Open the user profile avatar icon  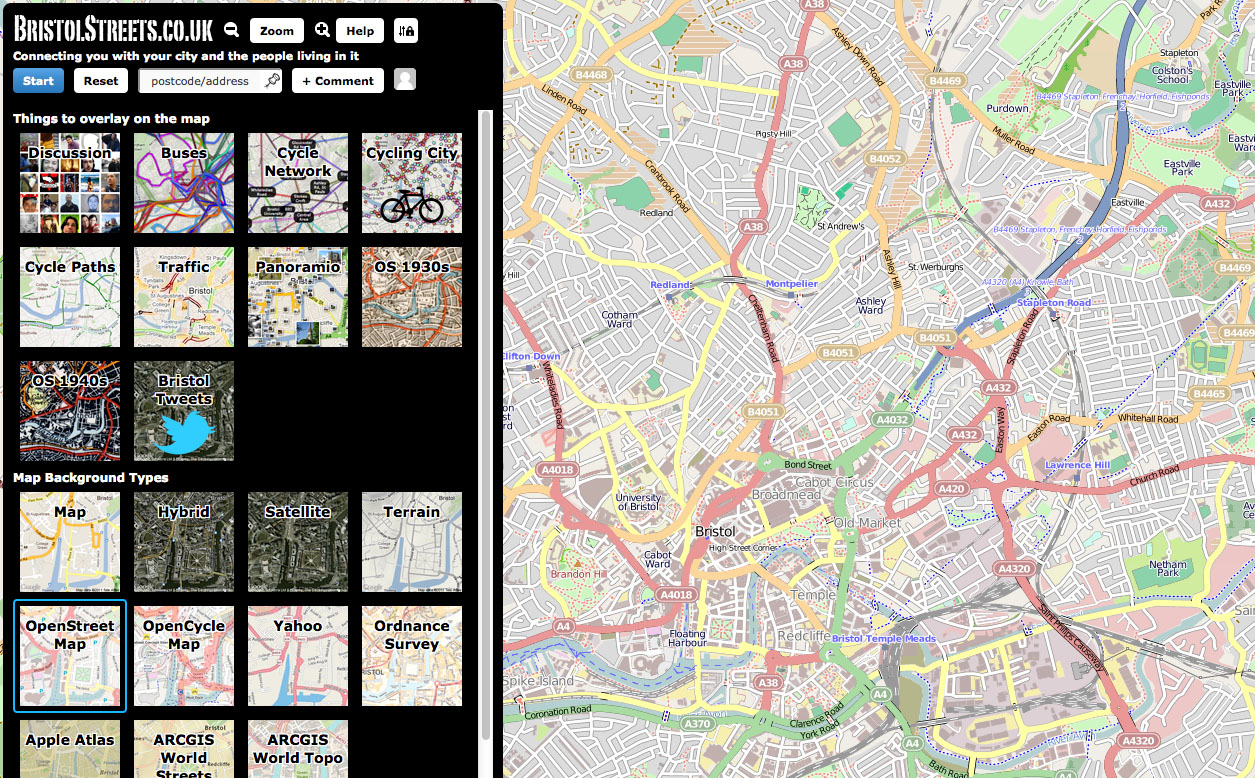tap(405, 80)
